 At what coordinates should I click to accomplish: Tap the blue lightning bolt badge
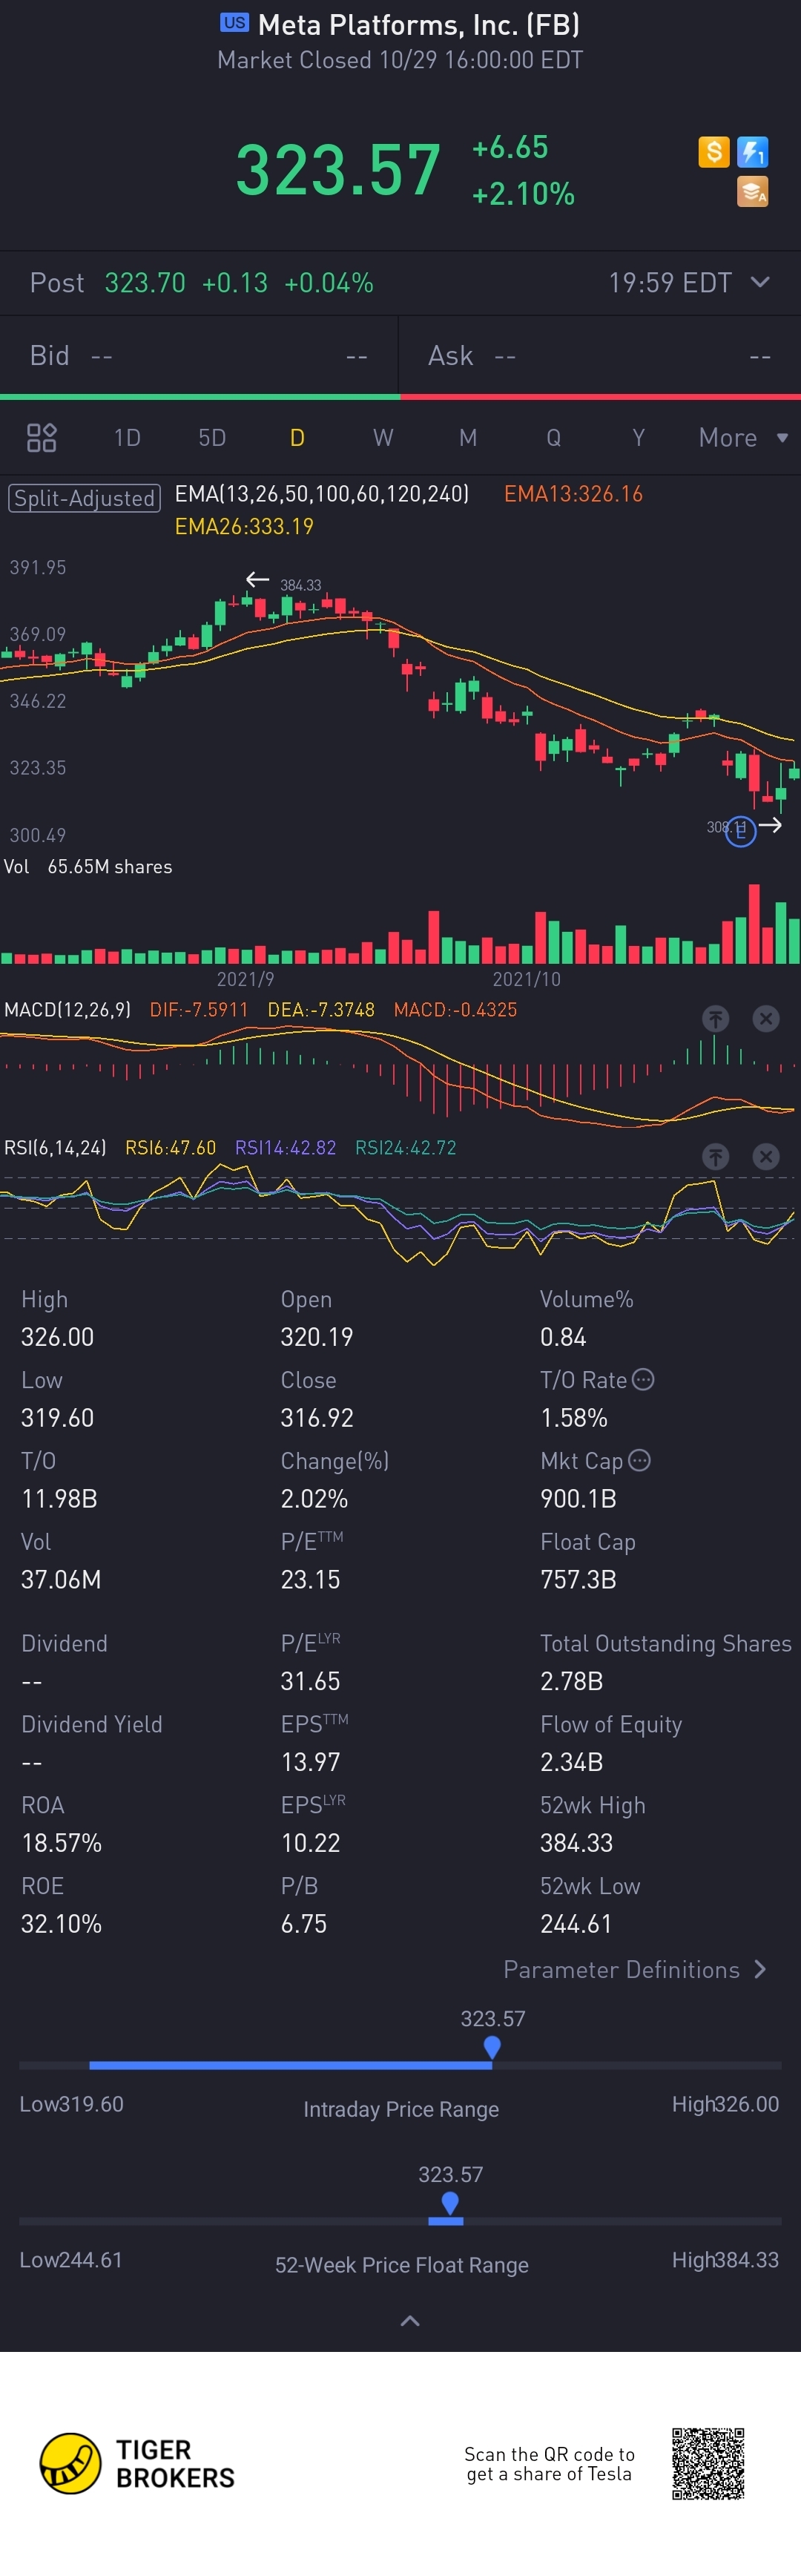tap(752, 152)
